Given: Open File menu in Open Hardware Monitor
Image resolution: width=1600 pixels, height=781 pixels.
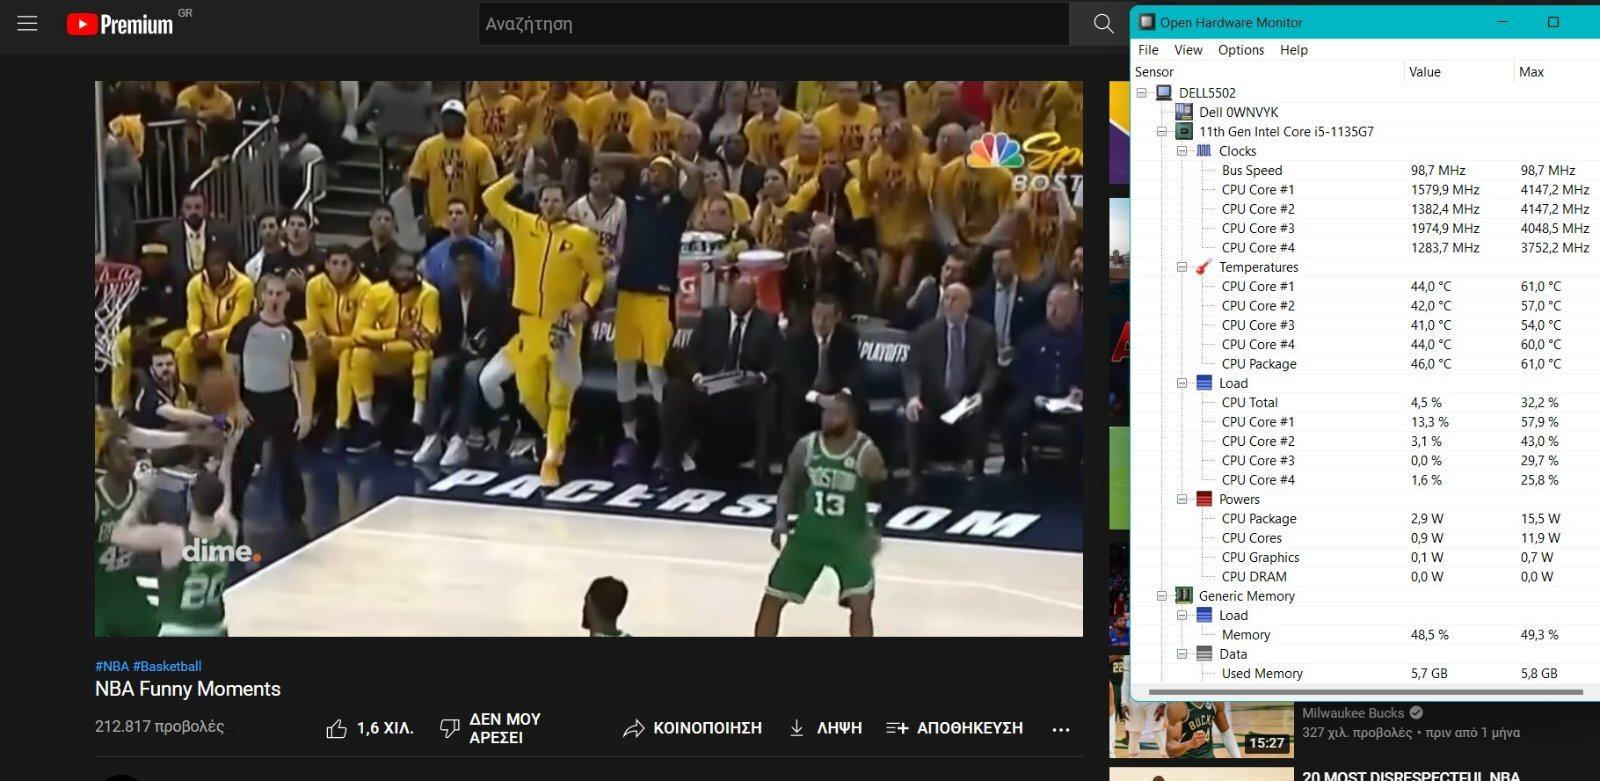Looking at the screenshot, I should click(x=1148, y=50).
